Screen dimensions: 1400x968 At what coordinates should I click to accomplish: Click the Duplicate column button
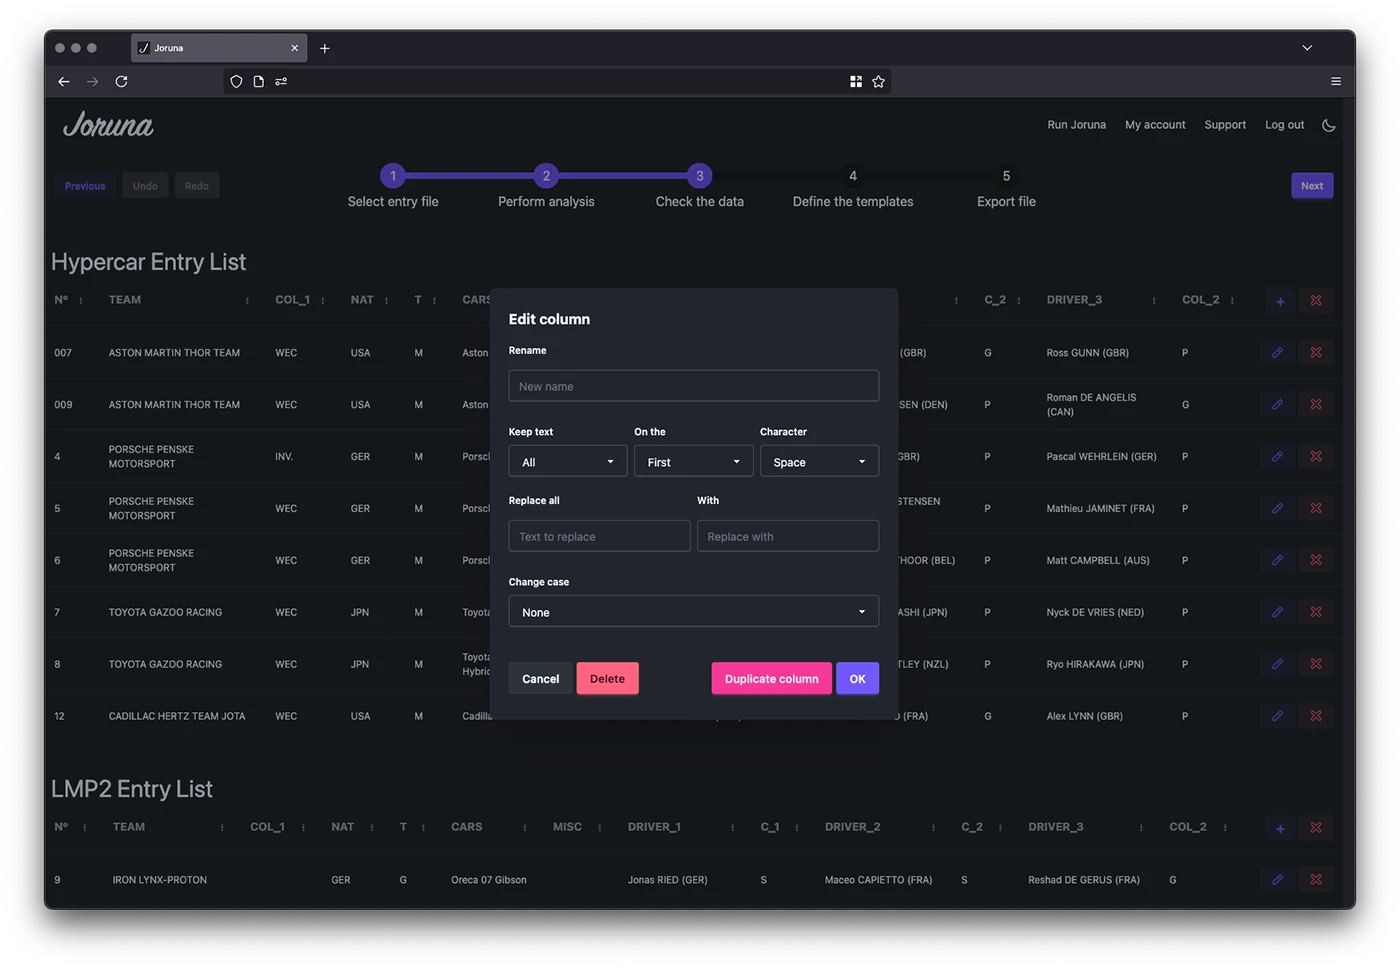click(771, 678)
